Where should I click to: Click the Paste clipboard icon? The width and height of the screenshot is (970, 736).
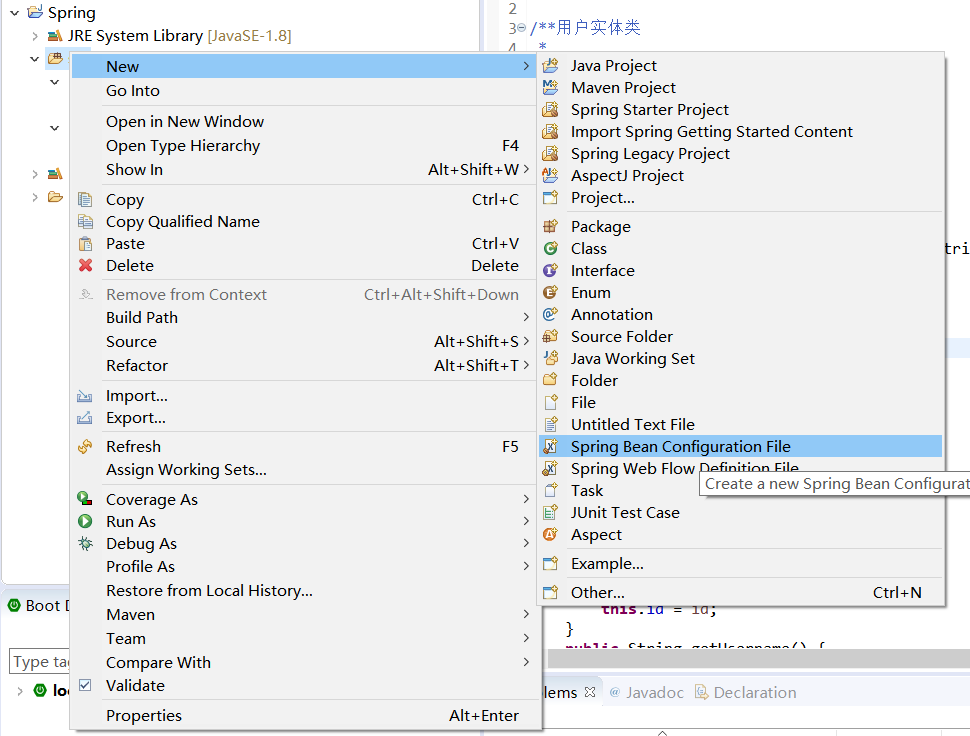85,244
